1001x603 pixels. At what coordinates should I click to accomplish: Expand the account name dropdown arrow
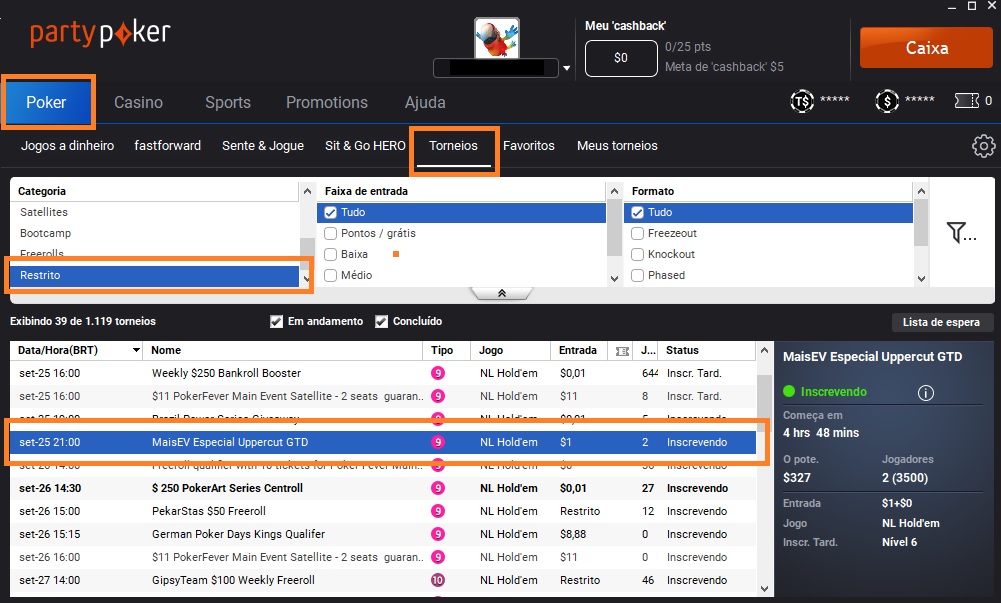tap(566, 68)
